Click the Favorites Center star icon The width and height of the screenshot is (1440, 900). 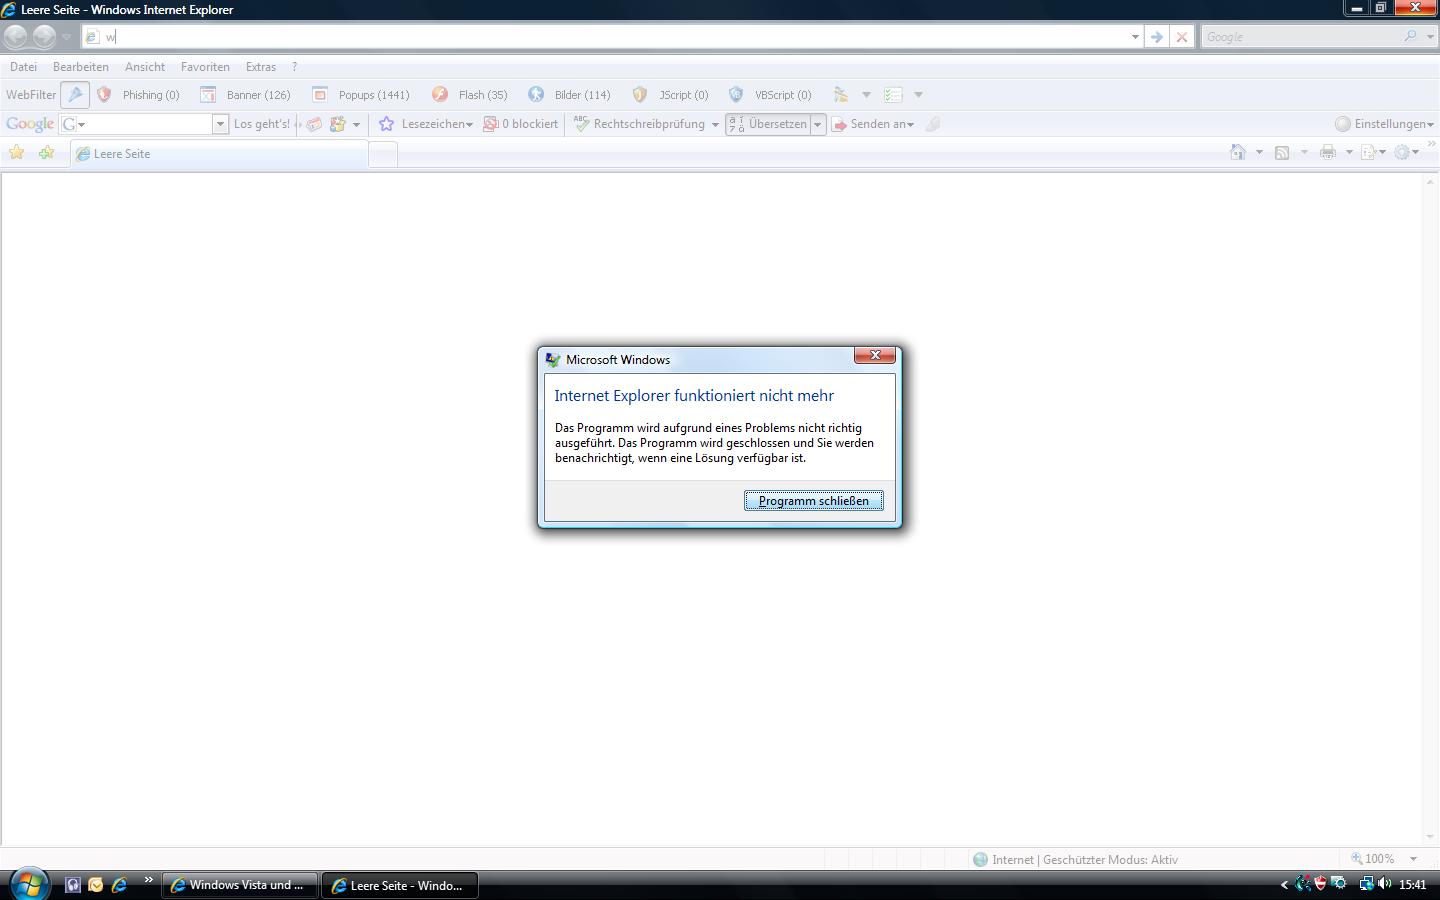click(17, 153)
